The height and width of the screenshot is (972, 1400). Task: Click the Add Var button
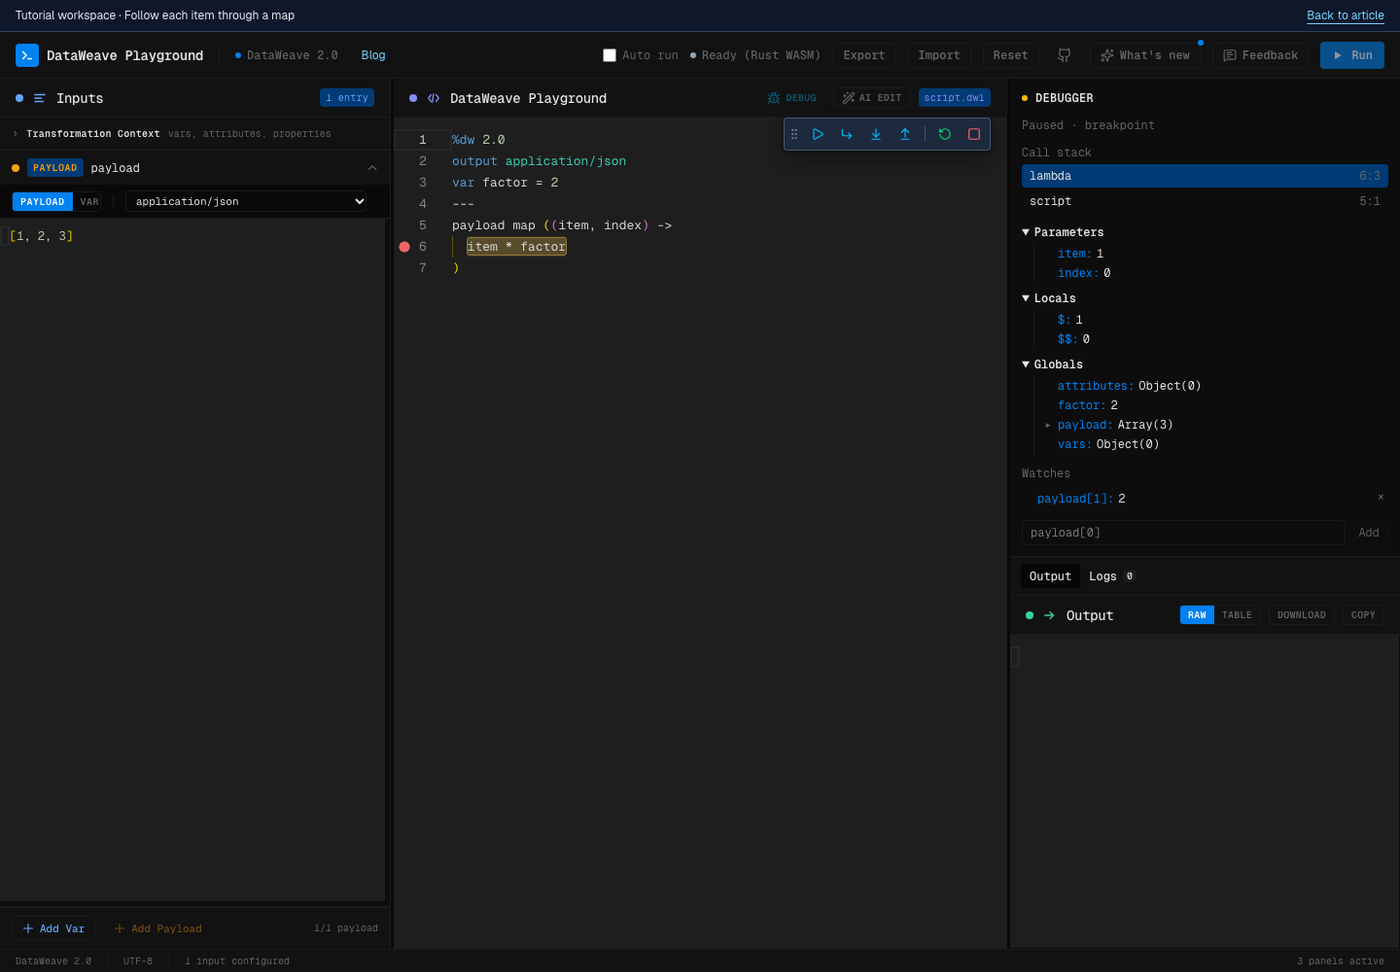[54, 928]
